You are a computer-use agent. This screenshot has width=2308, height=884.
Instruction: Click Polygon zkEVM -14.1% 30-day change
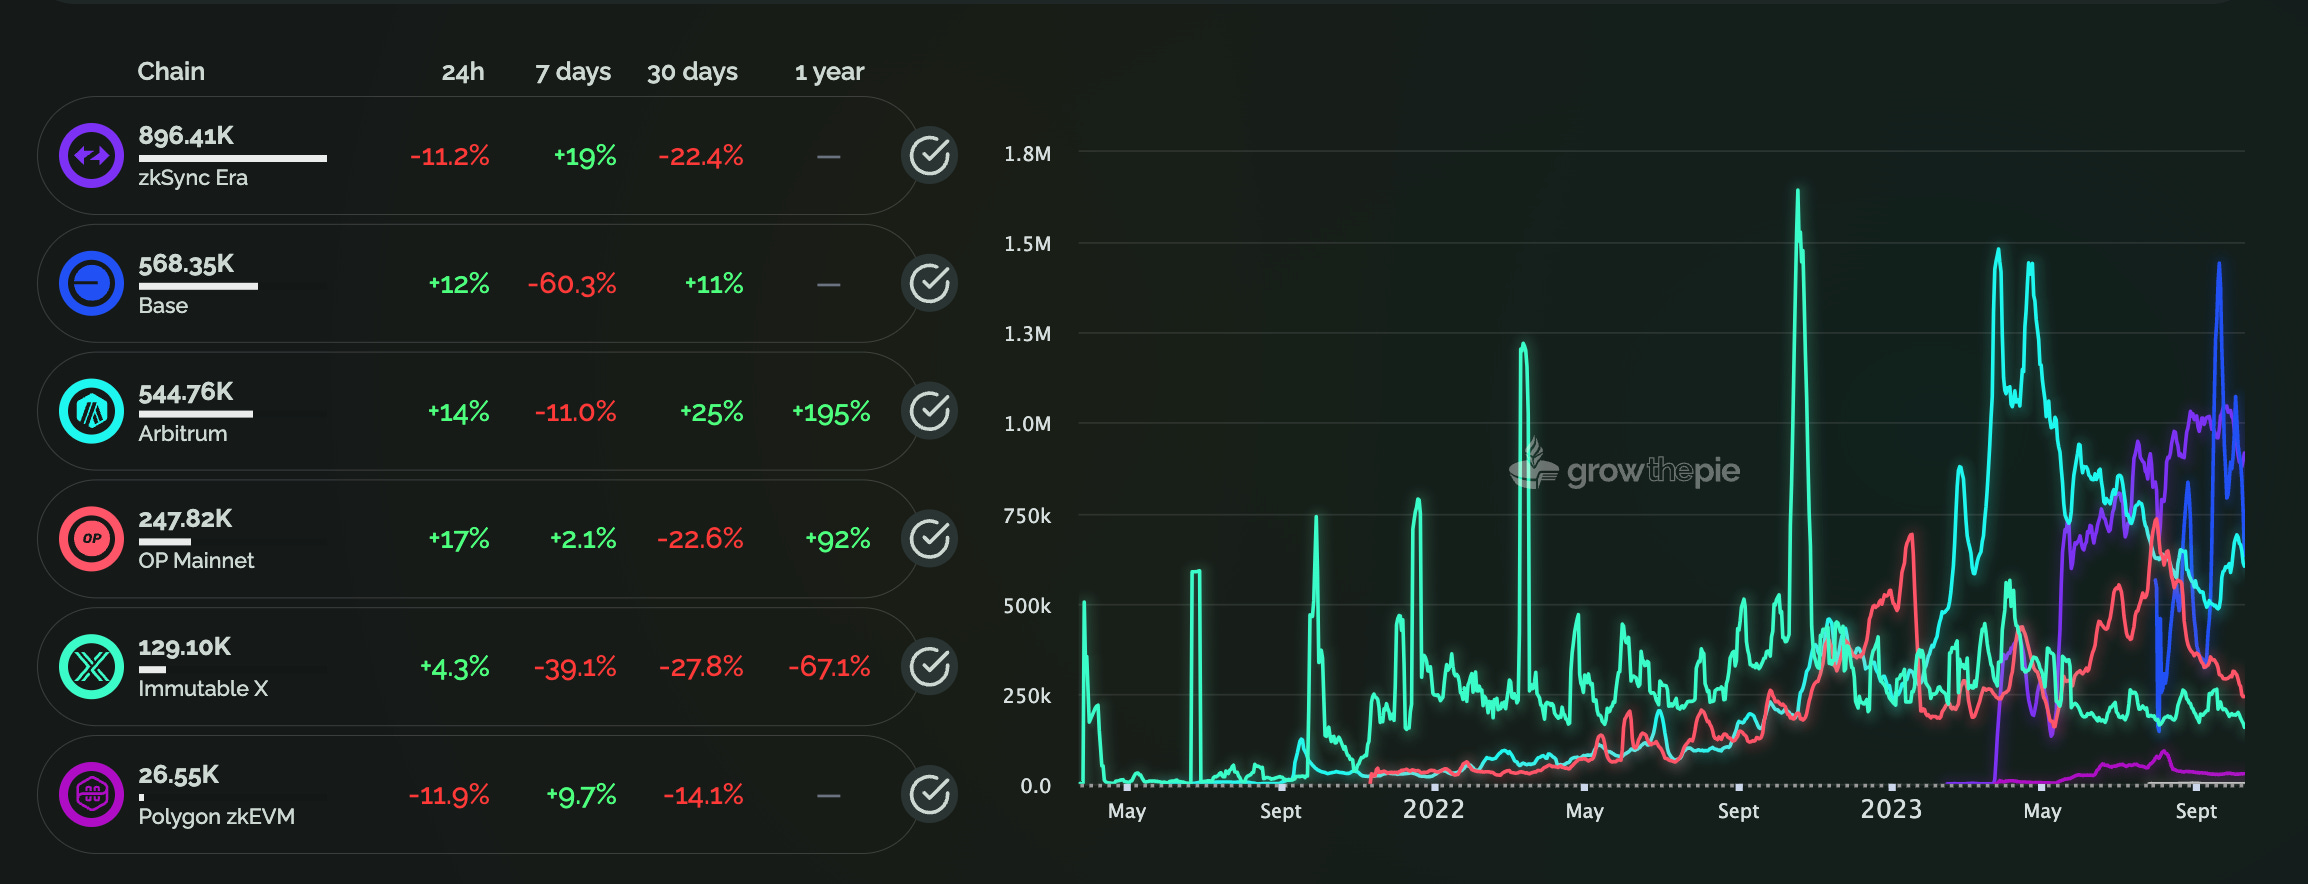(x=703, y=796)
